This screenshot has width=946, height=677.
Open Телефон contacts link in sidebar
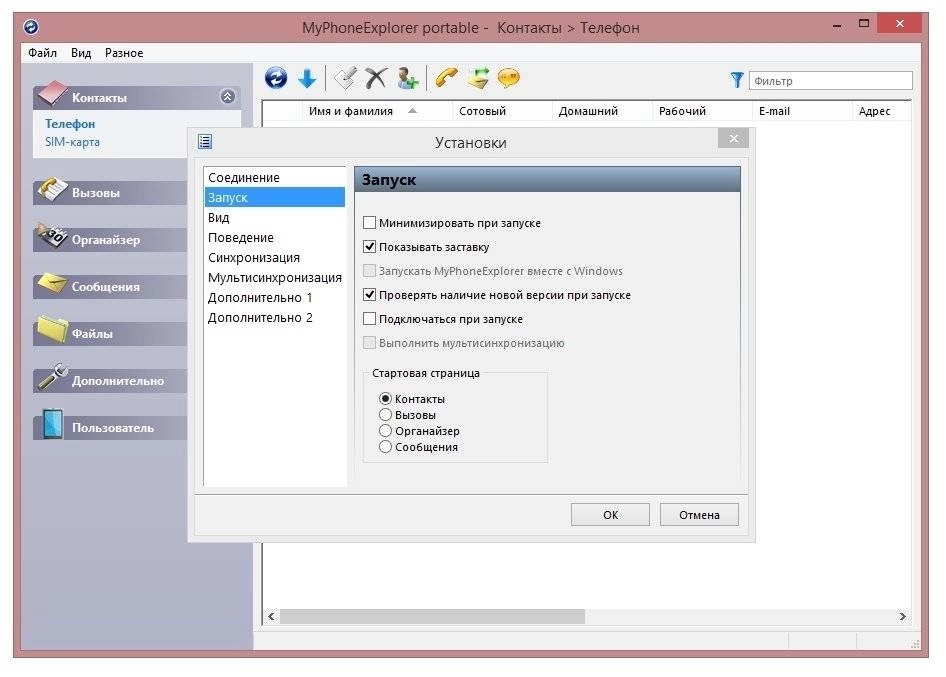click(x=70, y=124)
